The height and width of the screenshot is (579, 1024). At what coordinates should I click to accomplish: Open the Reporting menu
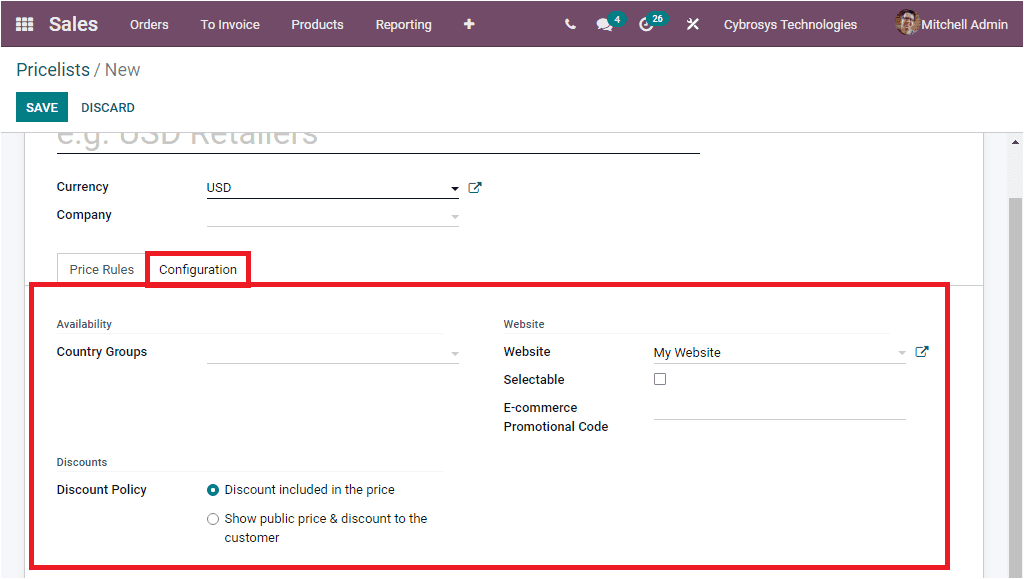[x=403, y=24]
